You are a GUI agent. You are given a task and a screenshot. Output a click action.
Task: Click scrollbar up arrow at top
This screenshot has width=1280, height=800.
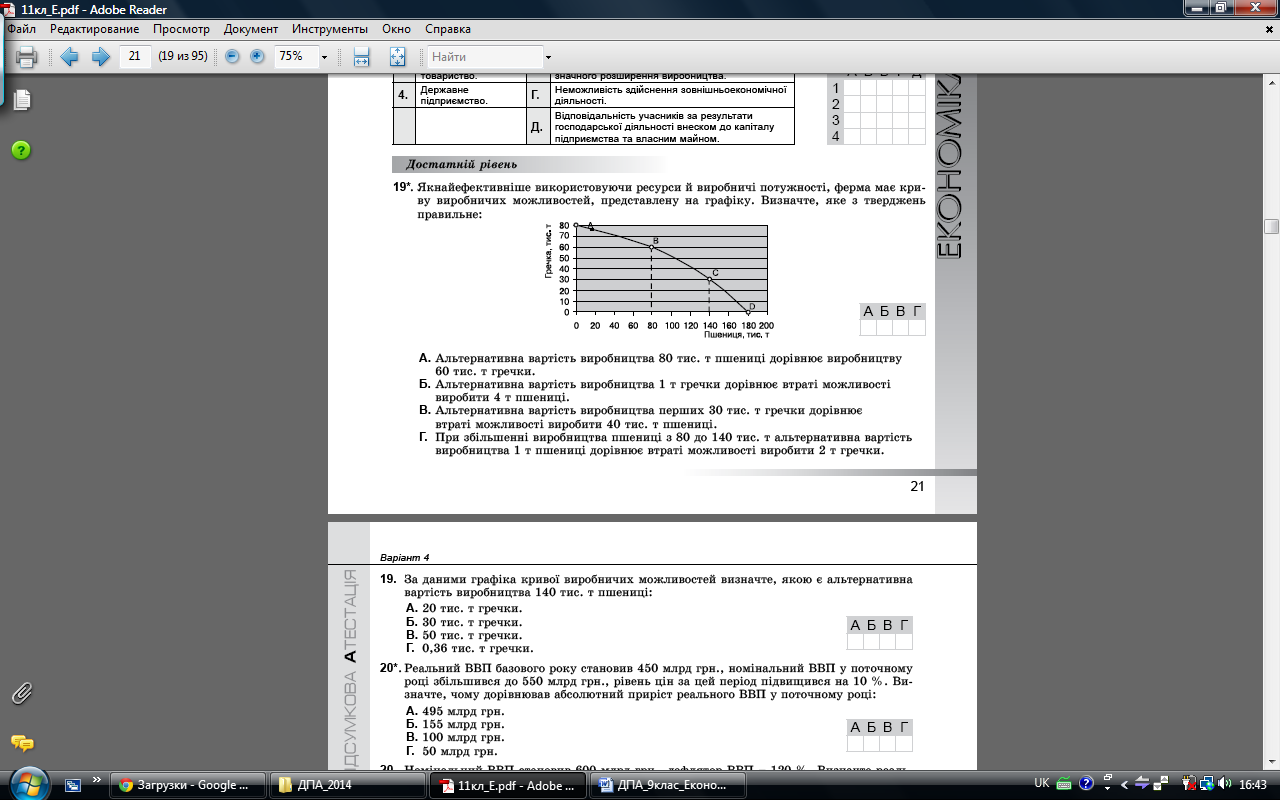coord(1271,82)
